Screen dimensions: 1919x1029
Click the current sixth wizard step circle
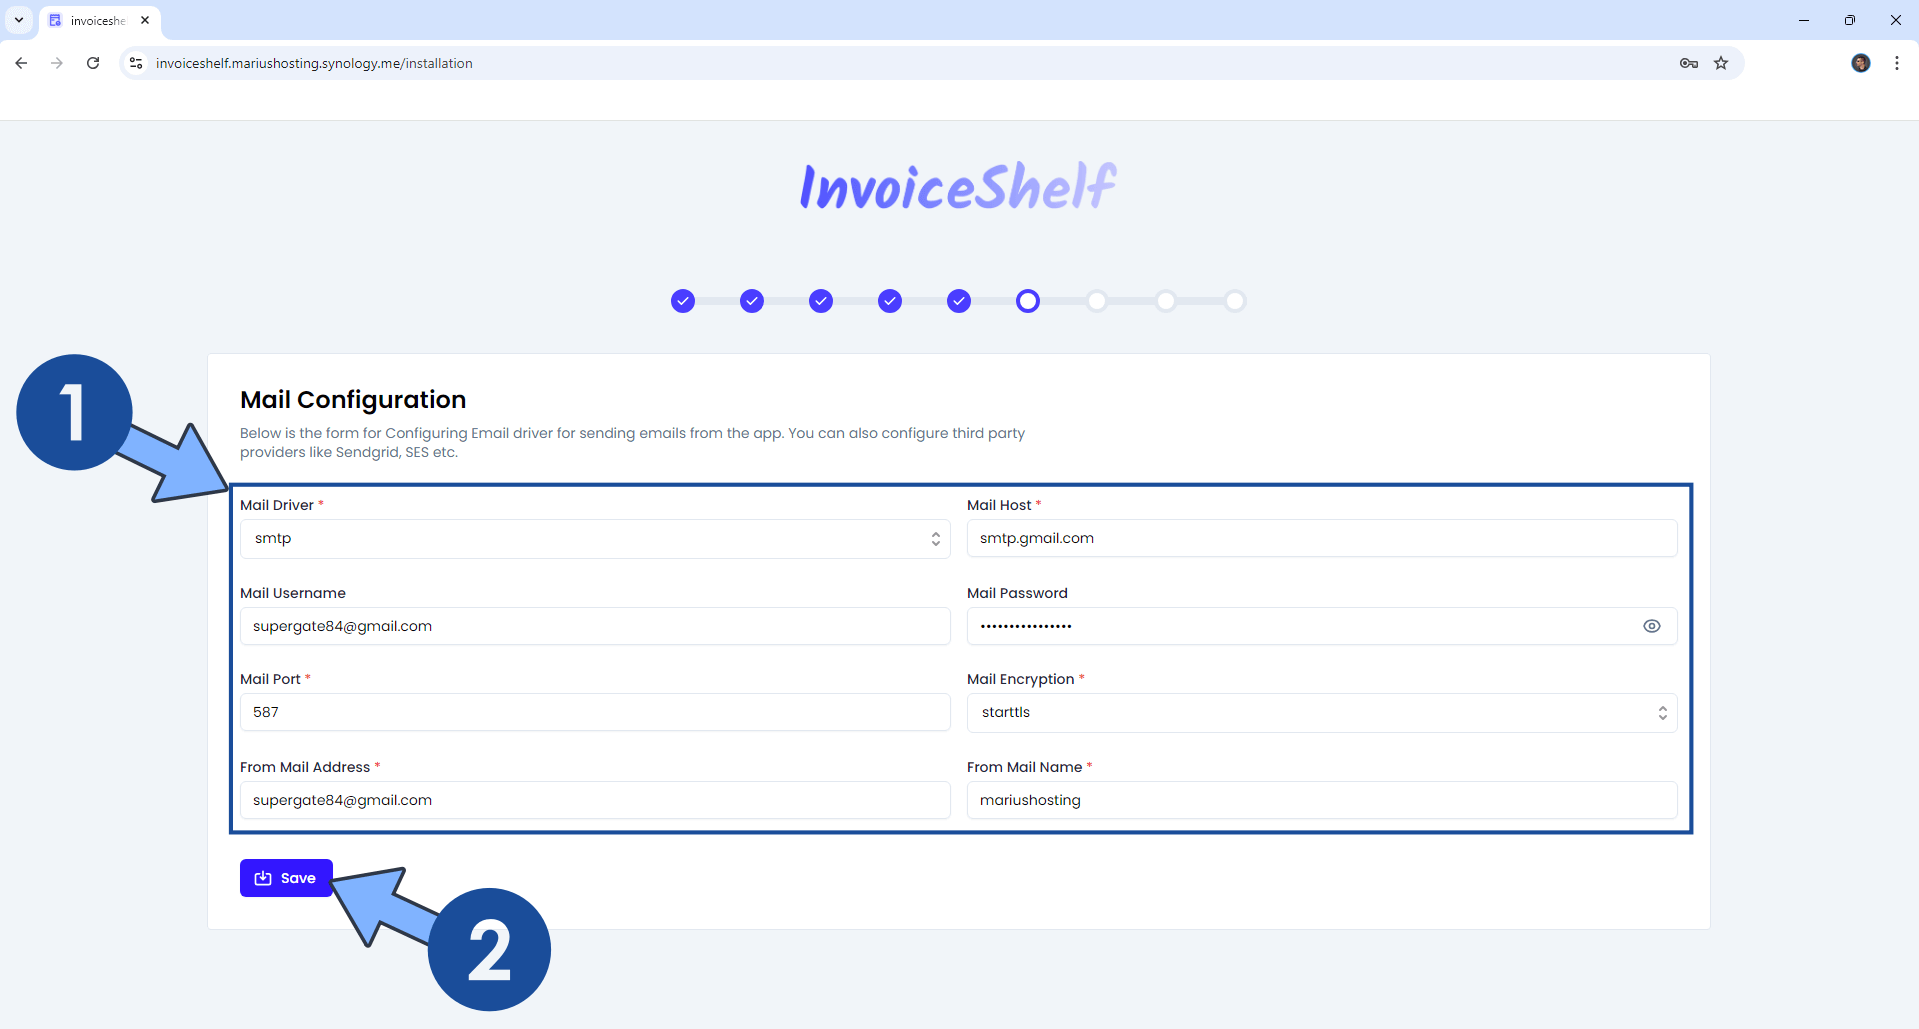[1028, 301]
